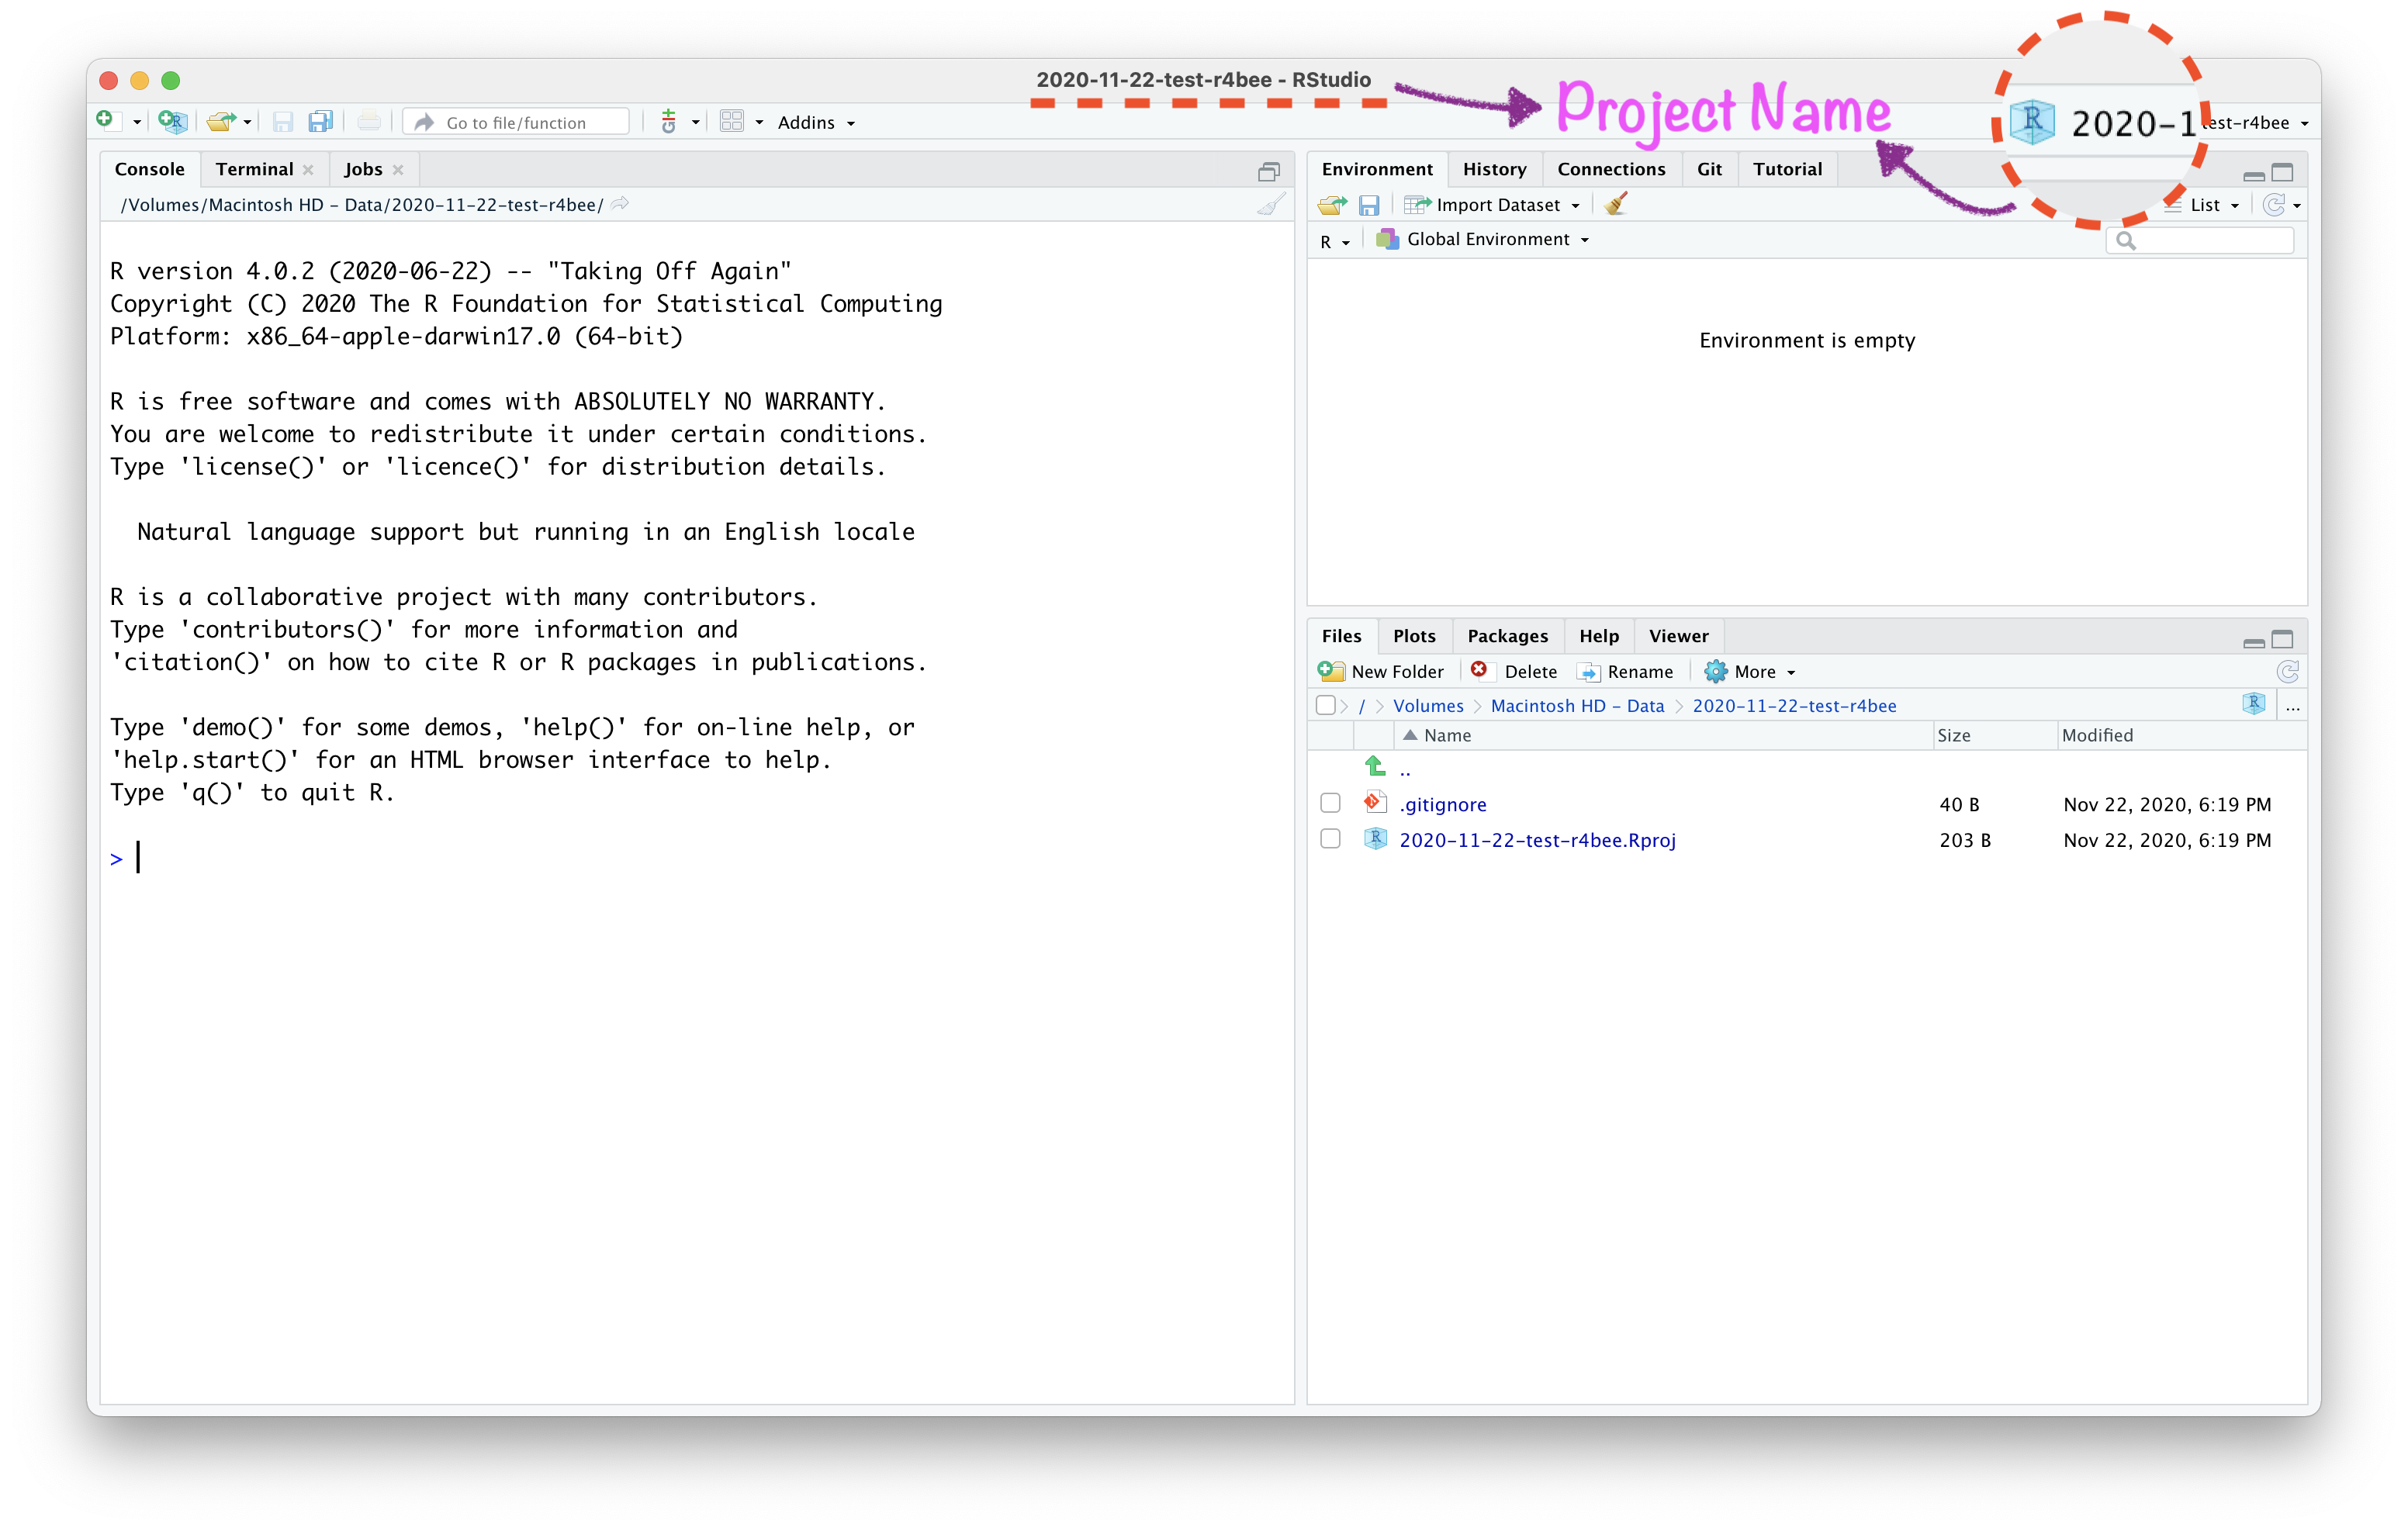The width and height of the screenshot is (2408, 1531).
Task: Click the New Folder button
Action: point(1381,672)
